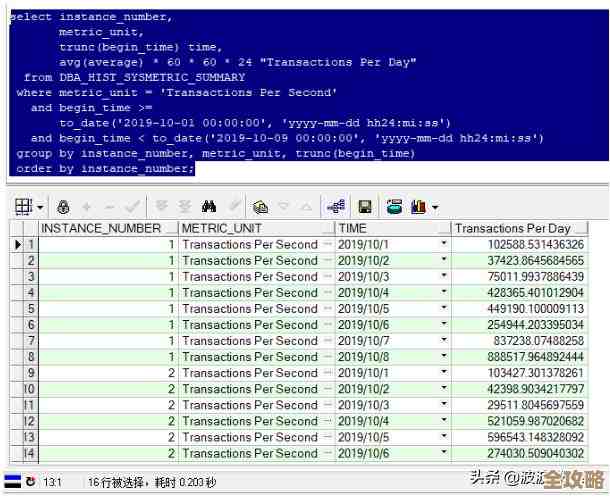
Task: Toggle the padlock edit data icon
Action: [x=63, y=207]
